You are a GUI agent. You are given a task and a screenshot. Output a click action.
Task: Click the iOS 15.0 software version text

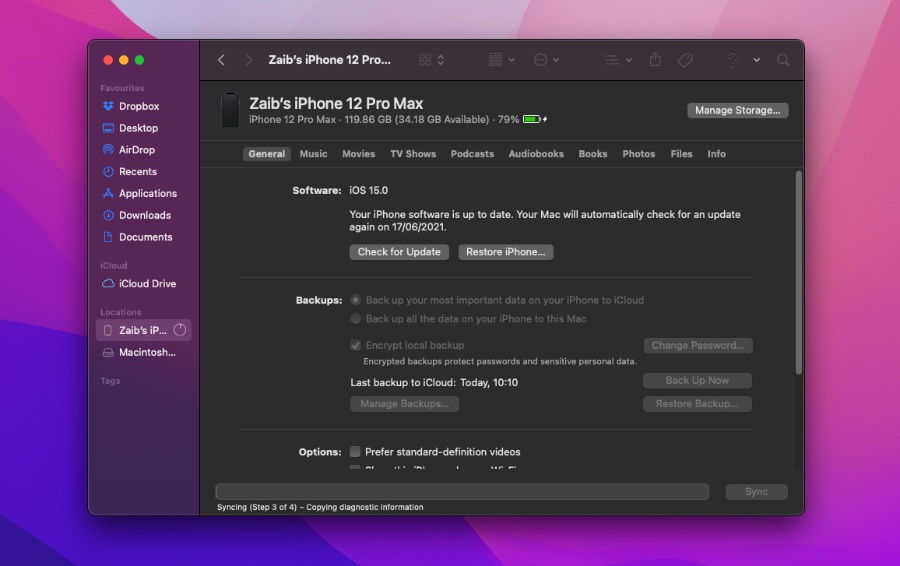(368, 191)
